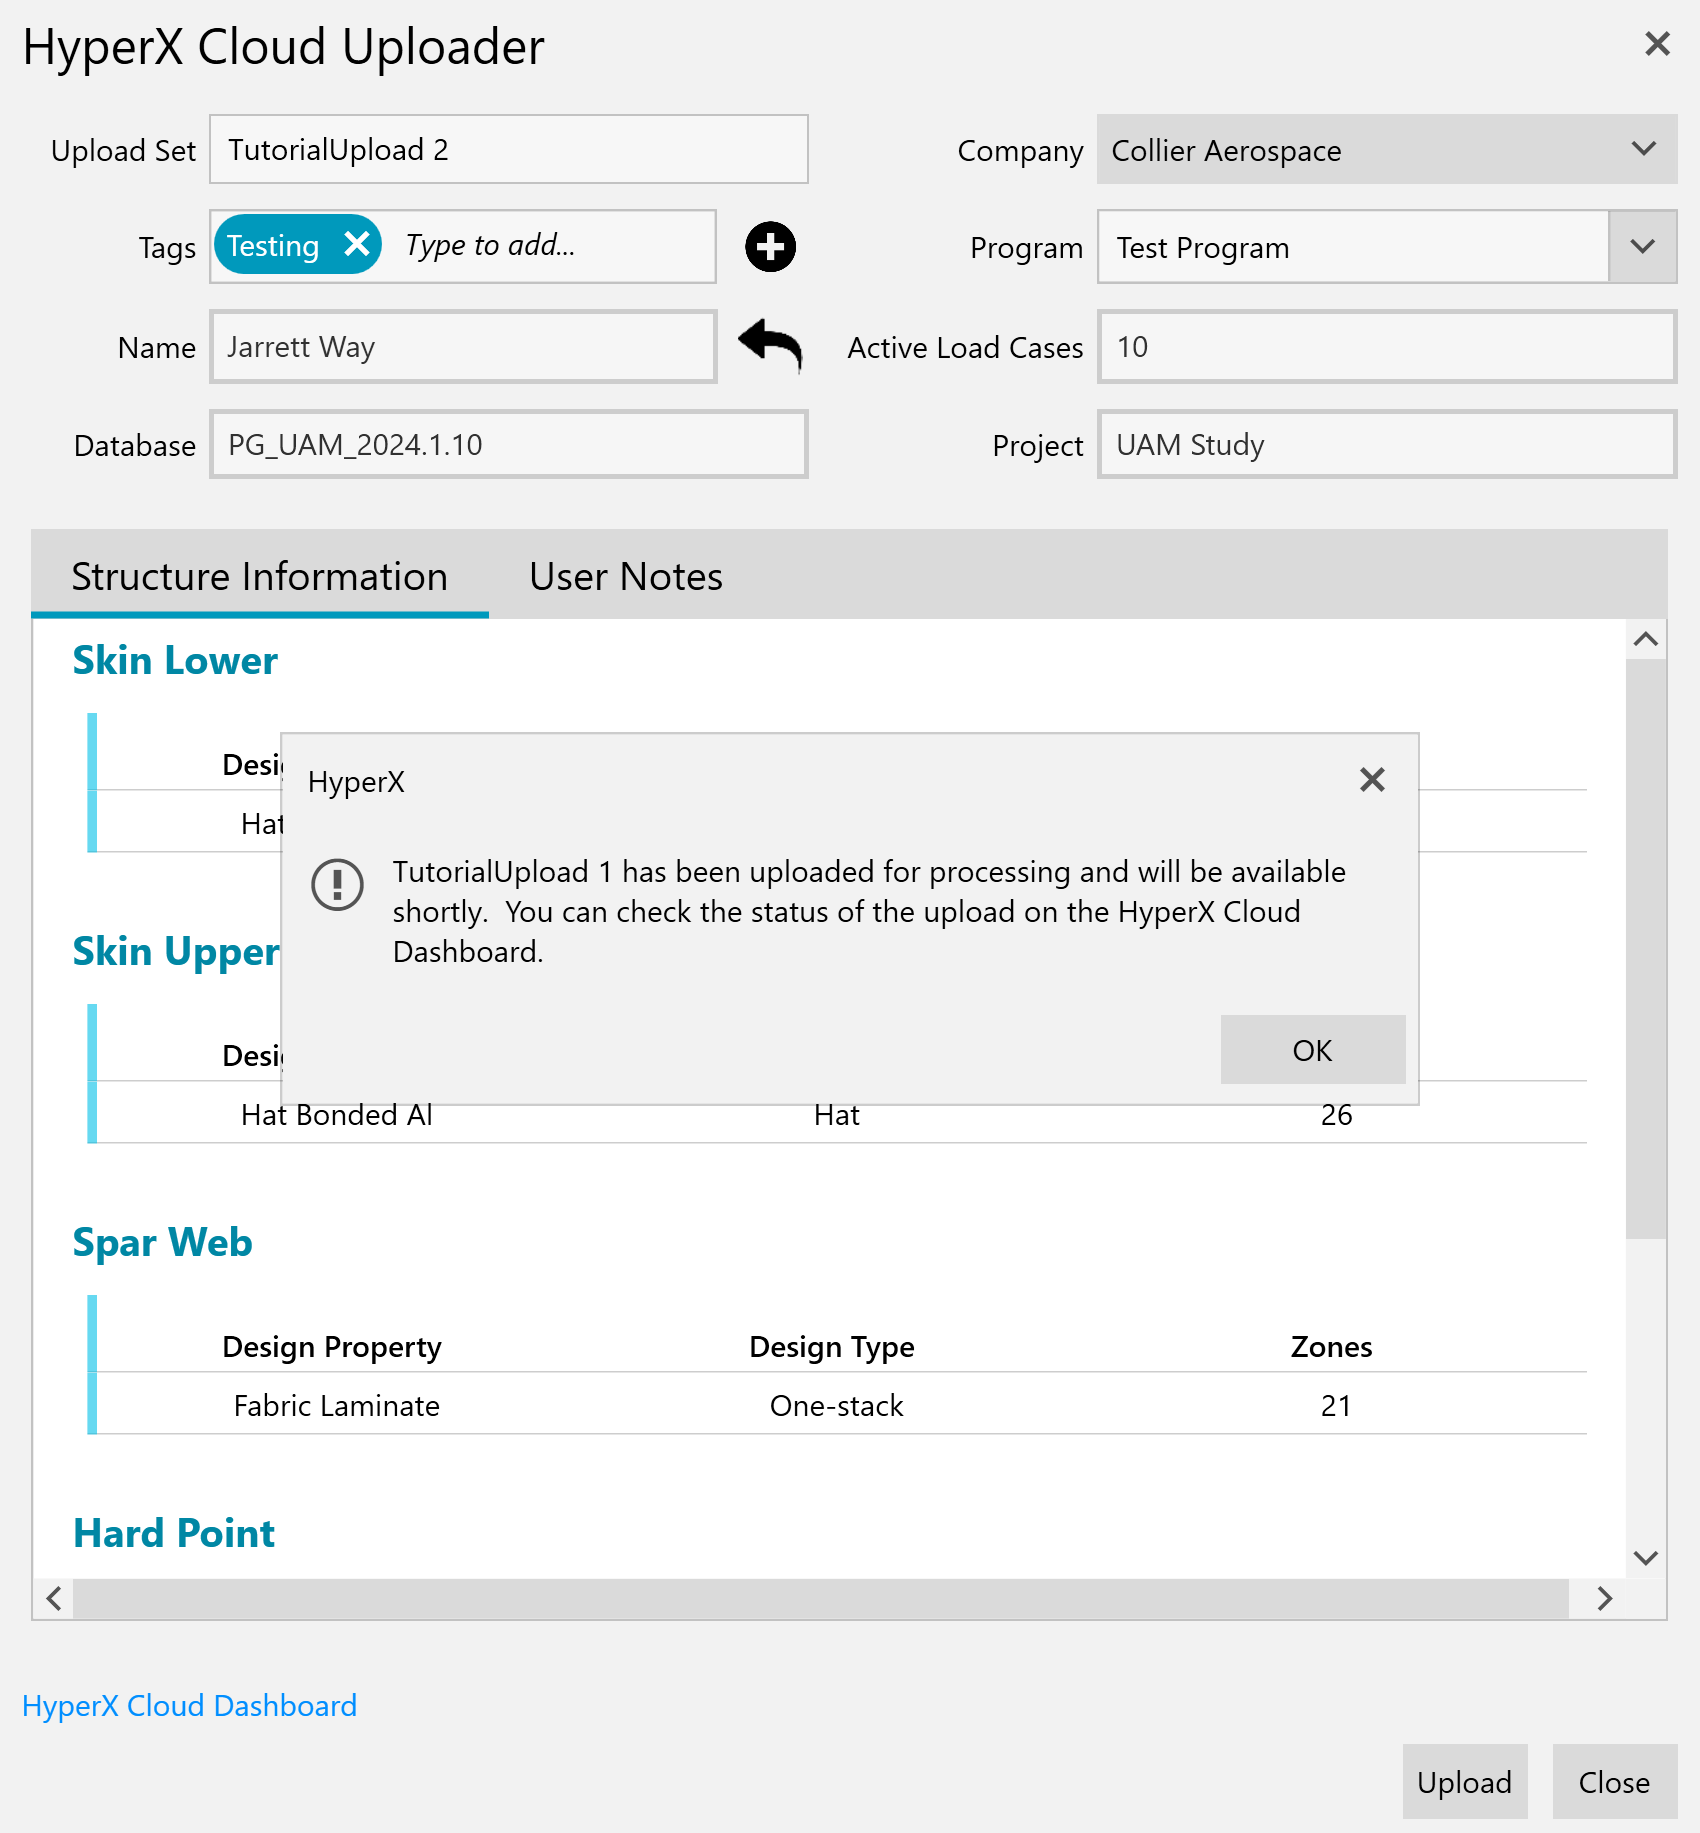Click the Spar Web Zones column header

tap(1332, 1347)
